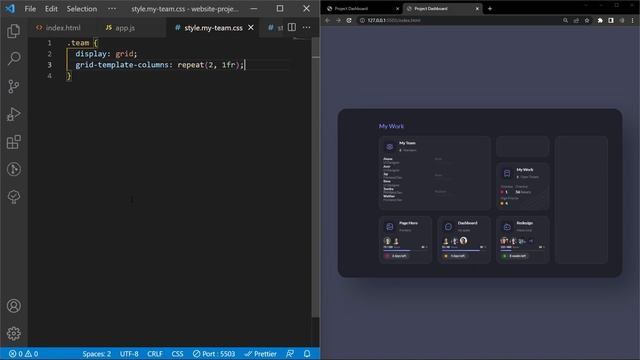Click the Git Graph circle icon in activity bar

coord(13,169)
